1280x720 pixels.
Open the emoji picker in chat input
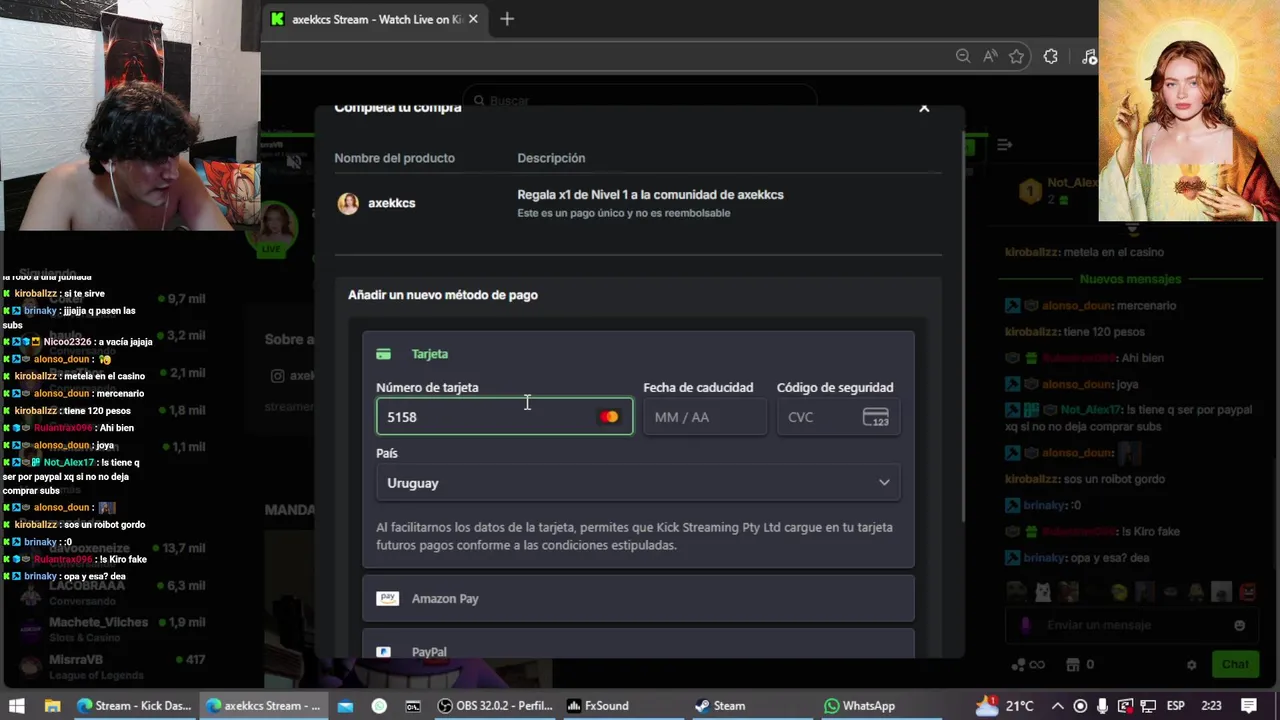(1239, 625)
